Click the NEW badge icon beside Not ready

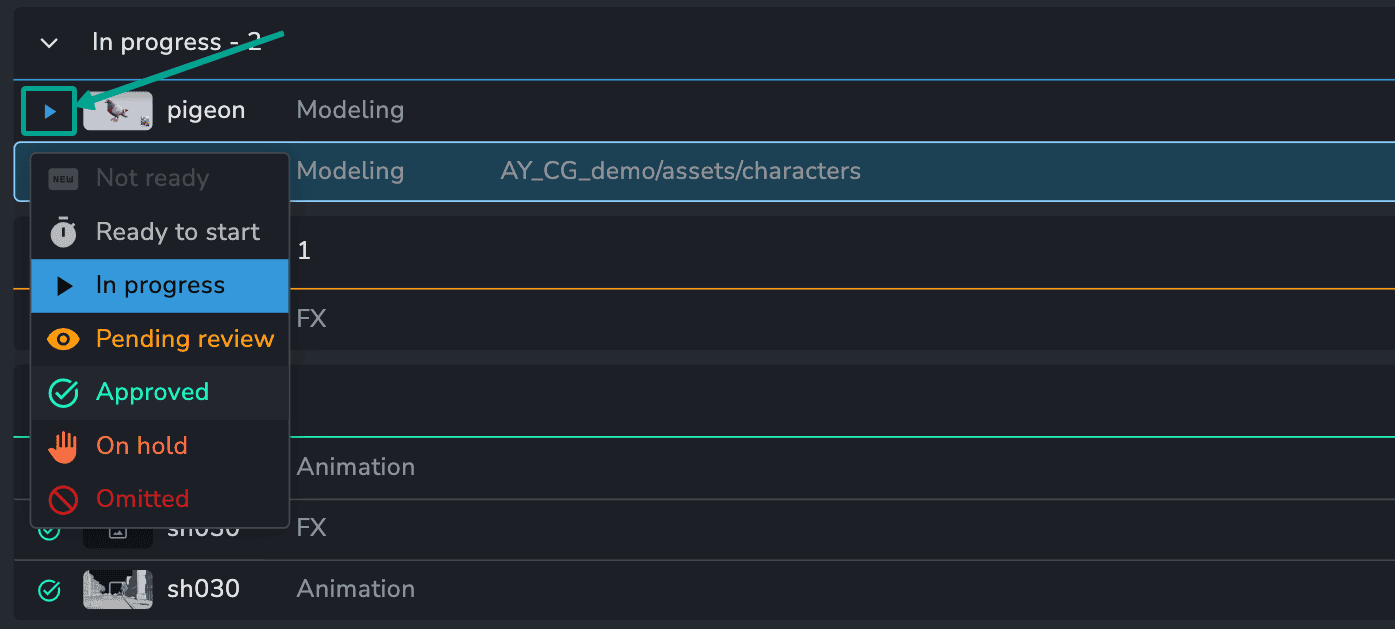coord(62,177)
